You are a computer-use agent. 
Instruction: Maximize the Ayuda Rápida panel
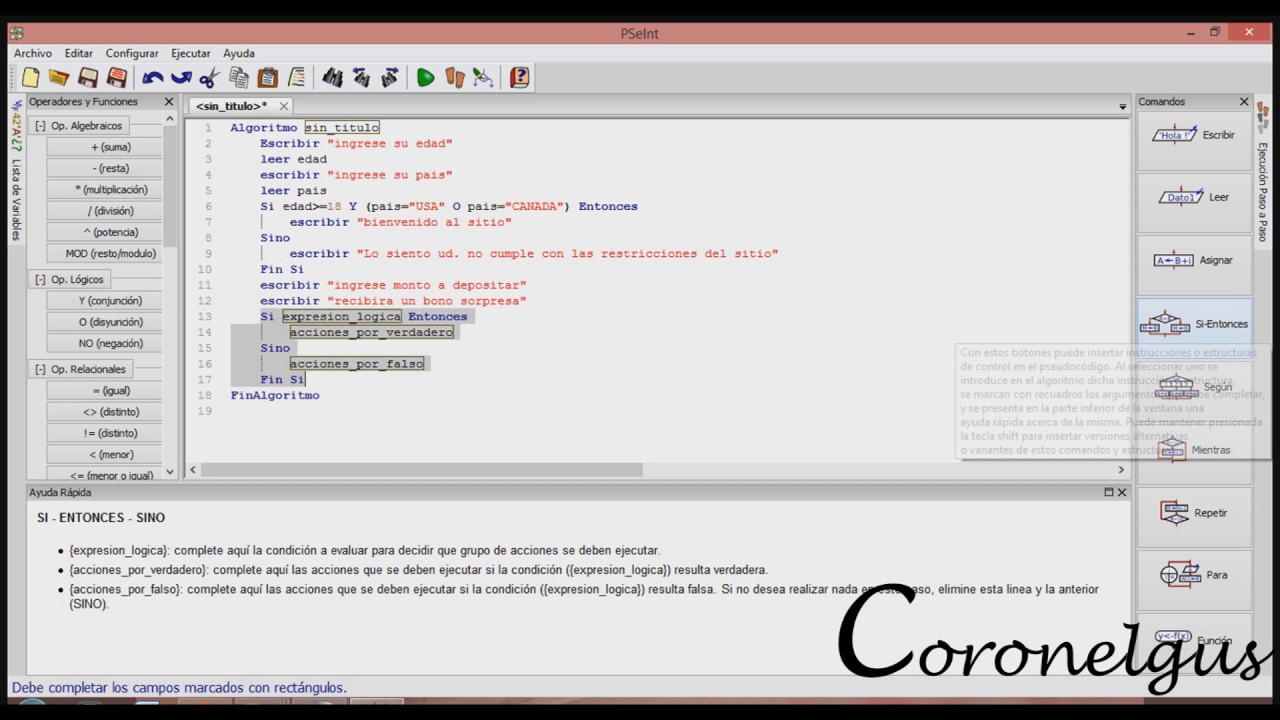[x=1108, y=492]
